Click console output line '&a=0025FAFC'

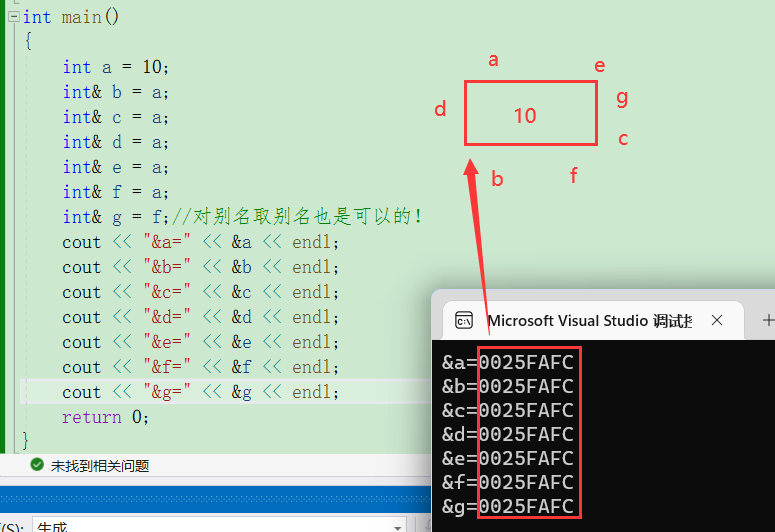(x=508, y=362)
